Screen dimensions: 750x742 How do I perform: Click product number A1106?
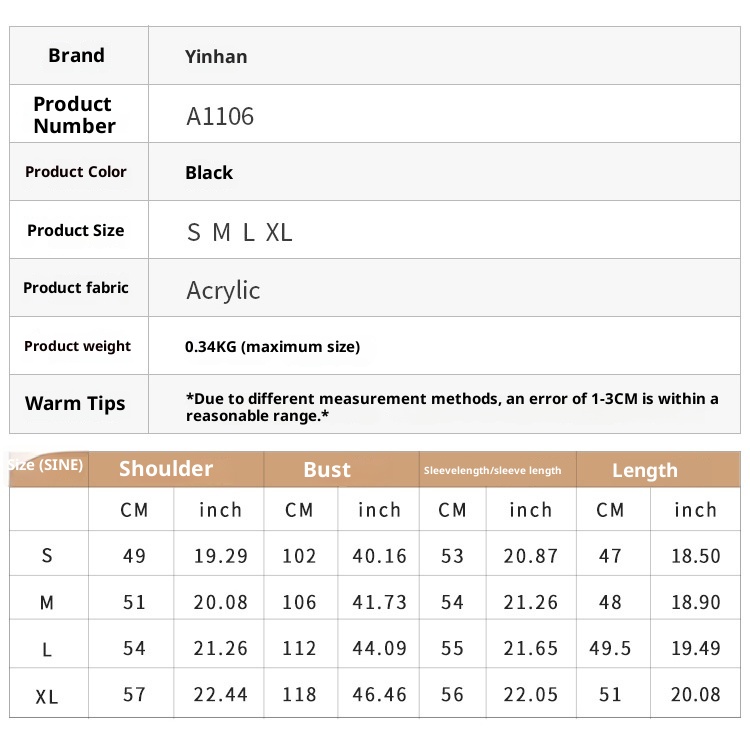220,116
